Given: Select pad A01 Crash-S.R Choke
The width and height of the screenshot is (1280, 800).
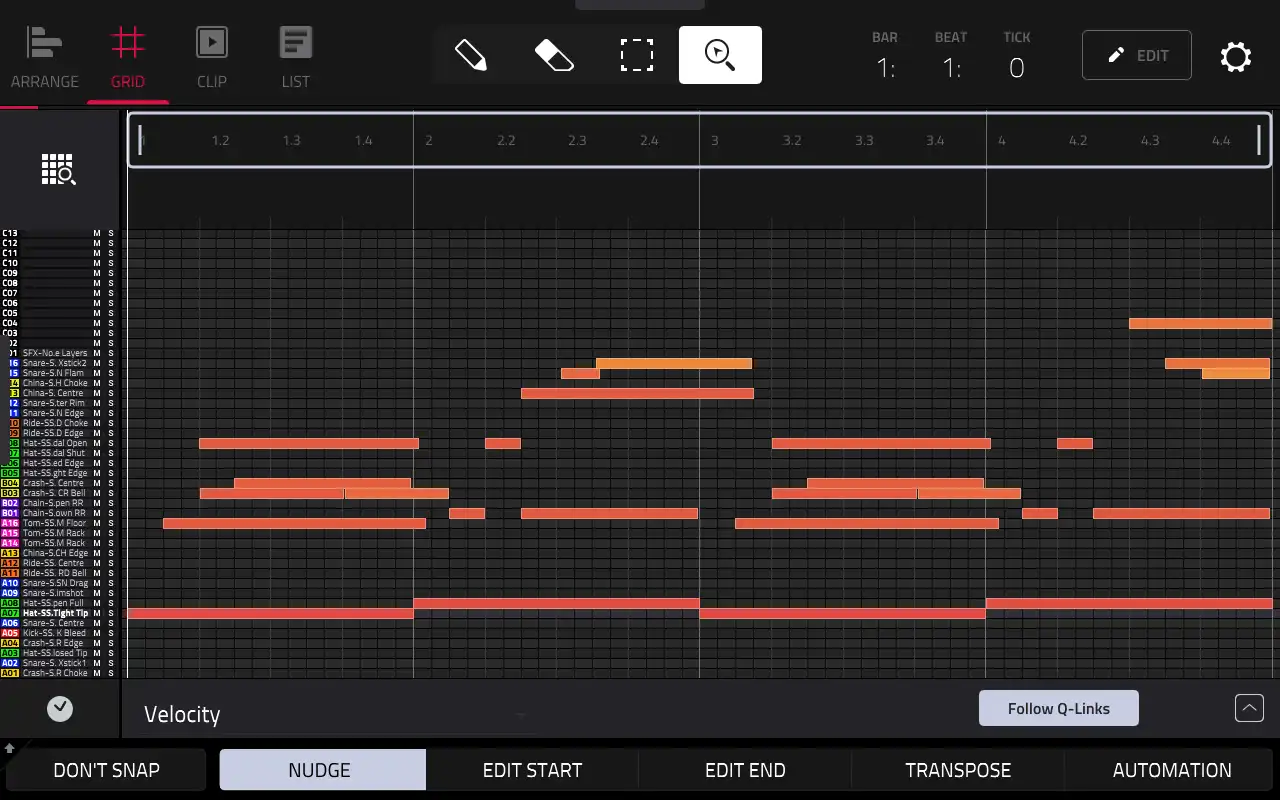Looking at the screenshot, I should [45, 673].
